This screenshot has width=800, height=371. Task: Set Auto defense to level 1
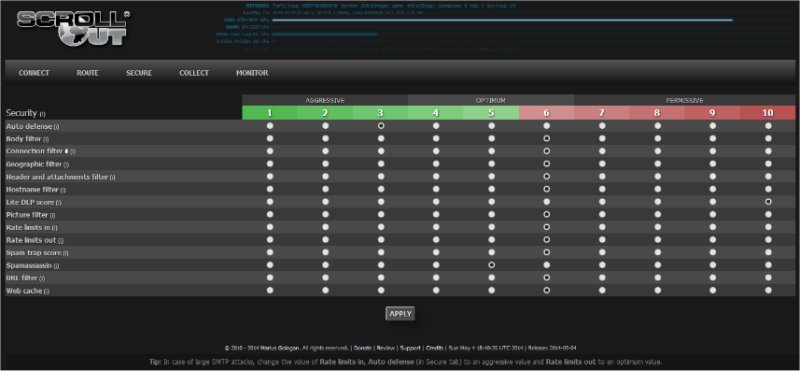pos(270,126)
